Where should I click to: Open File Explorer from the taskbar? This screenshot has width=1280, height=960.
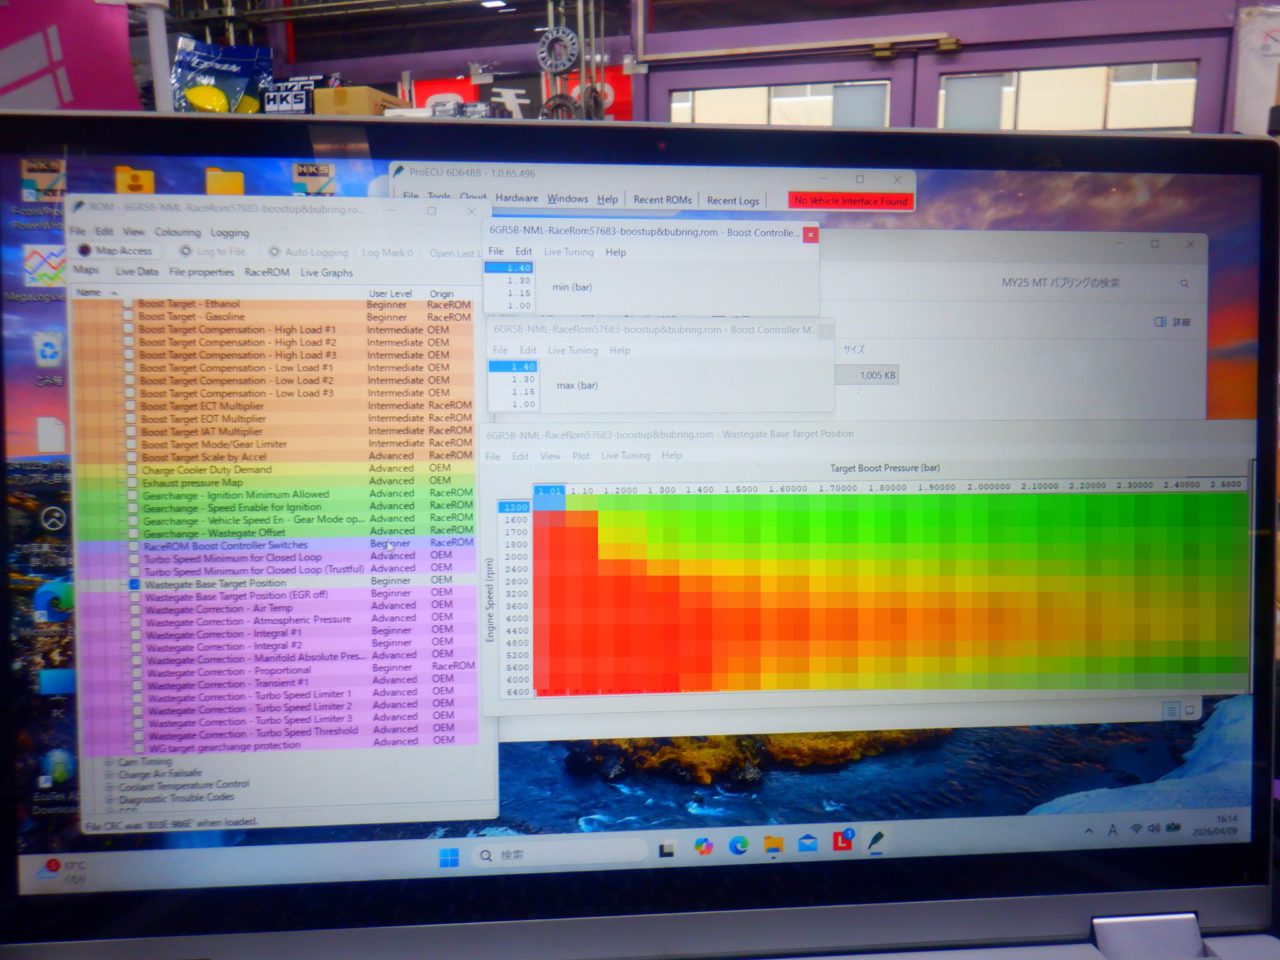773,846
